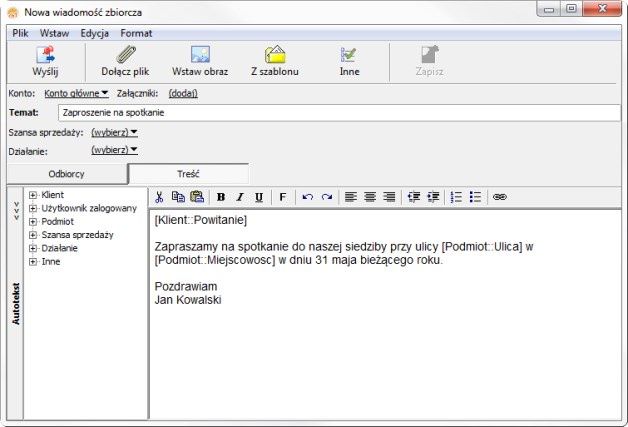Open the Wstaw menu
The width and height of the screenshot is (628, 427).
click(54, 33)
